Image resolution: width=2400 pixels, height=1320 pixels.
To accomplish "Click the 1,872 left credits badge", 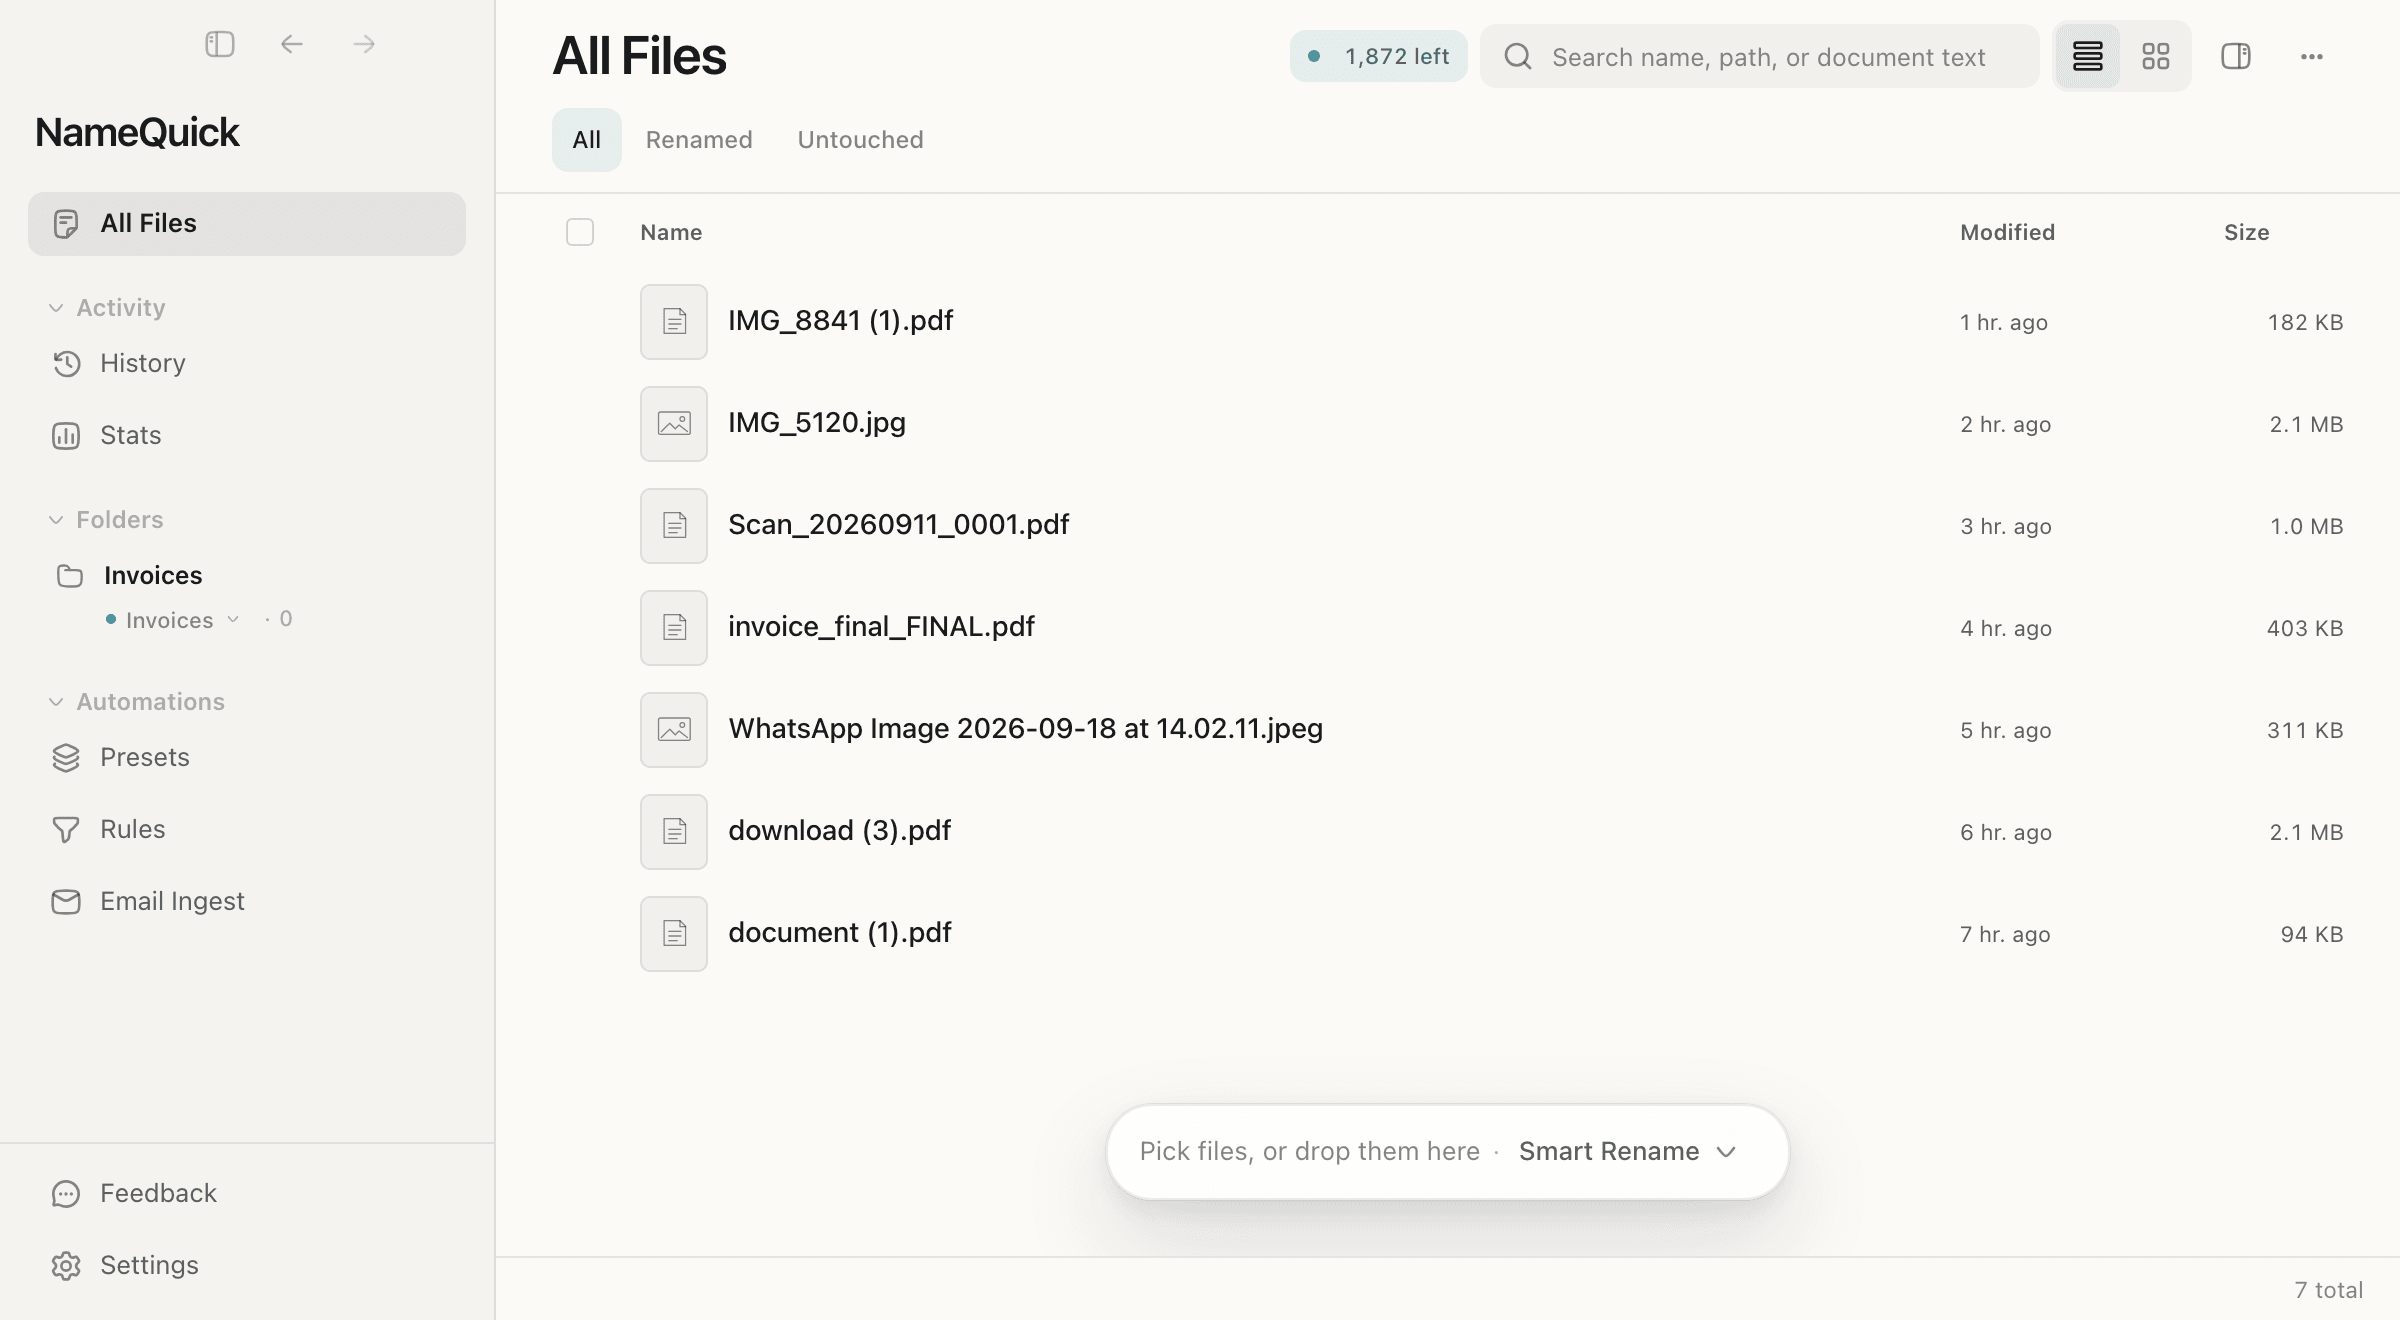I will [x=1379, y=56].
